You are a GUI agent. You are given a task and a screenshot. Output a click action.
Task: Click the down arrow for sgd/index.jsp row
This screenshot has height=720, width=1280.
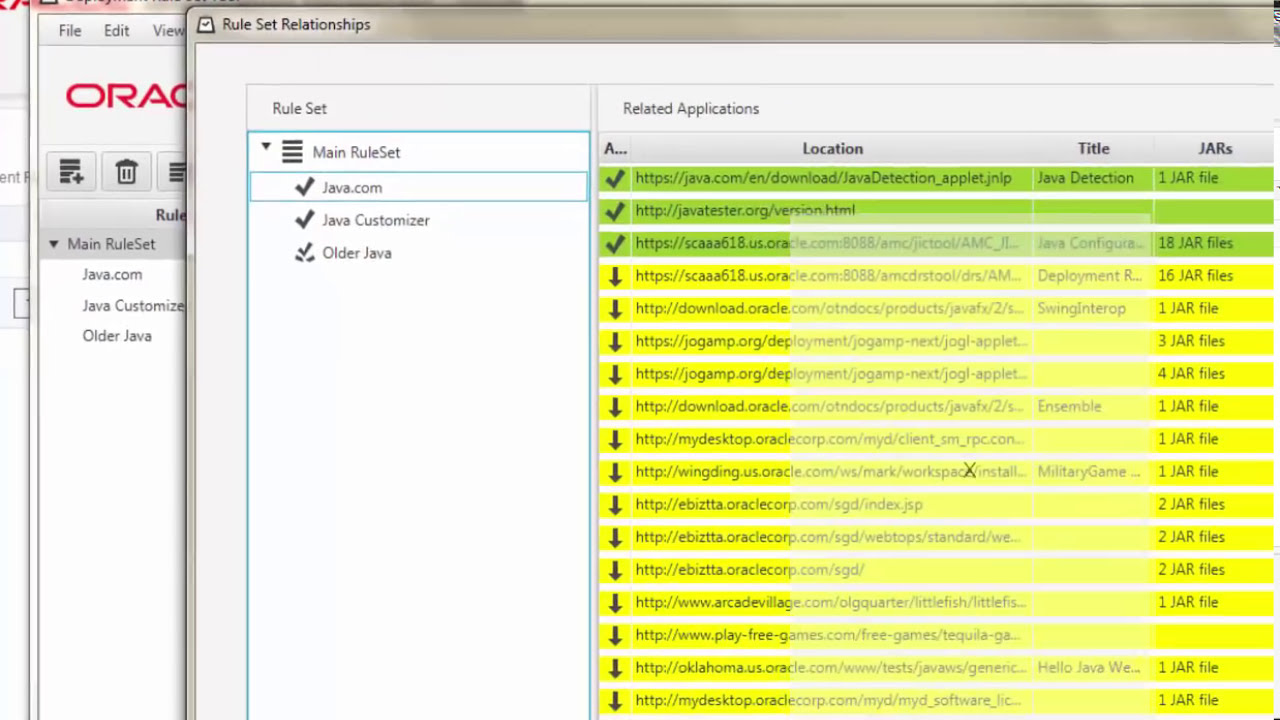point(615,505)
